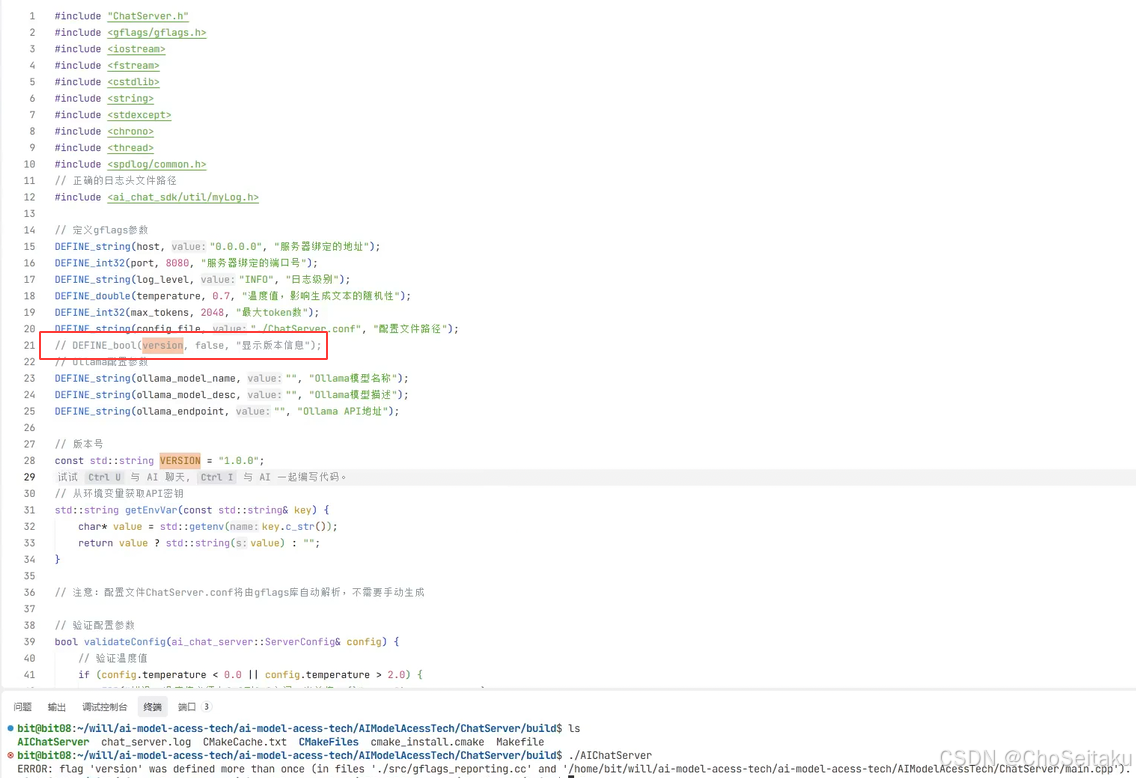The width and height of the screenshot is (1136, 778).
Task: Click the highlighted word version in commented DEFINE_bool
Action: pos(162,346)
